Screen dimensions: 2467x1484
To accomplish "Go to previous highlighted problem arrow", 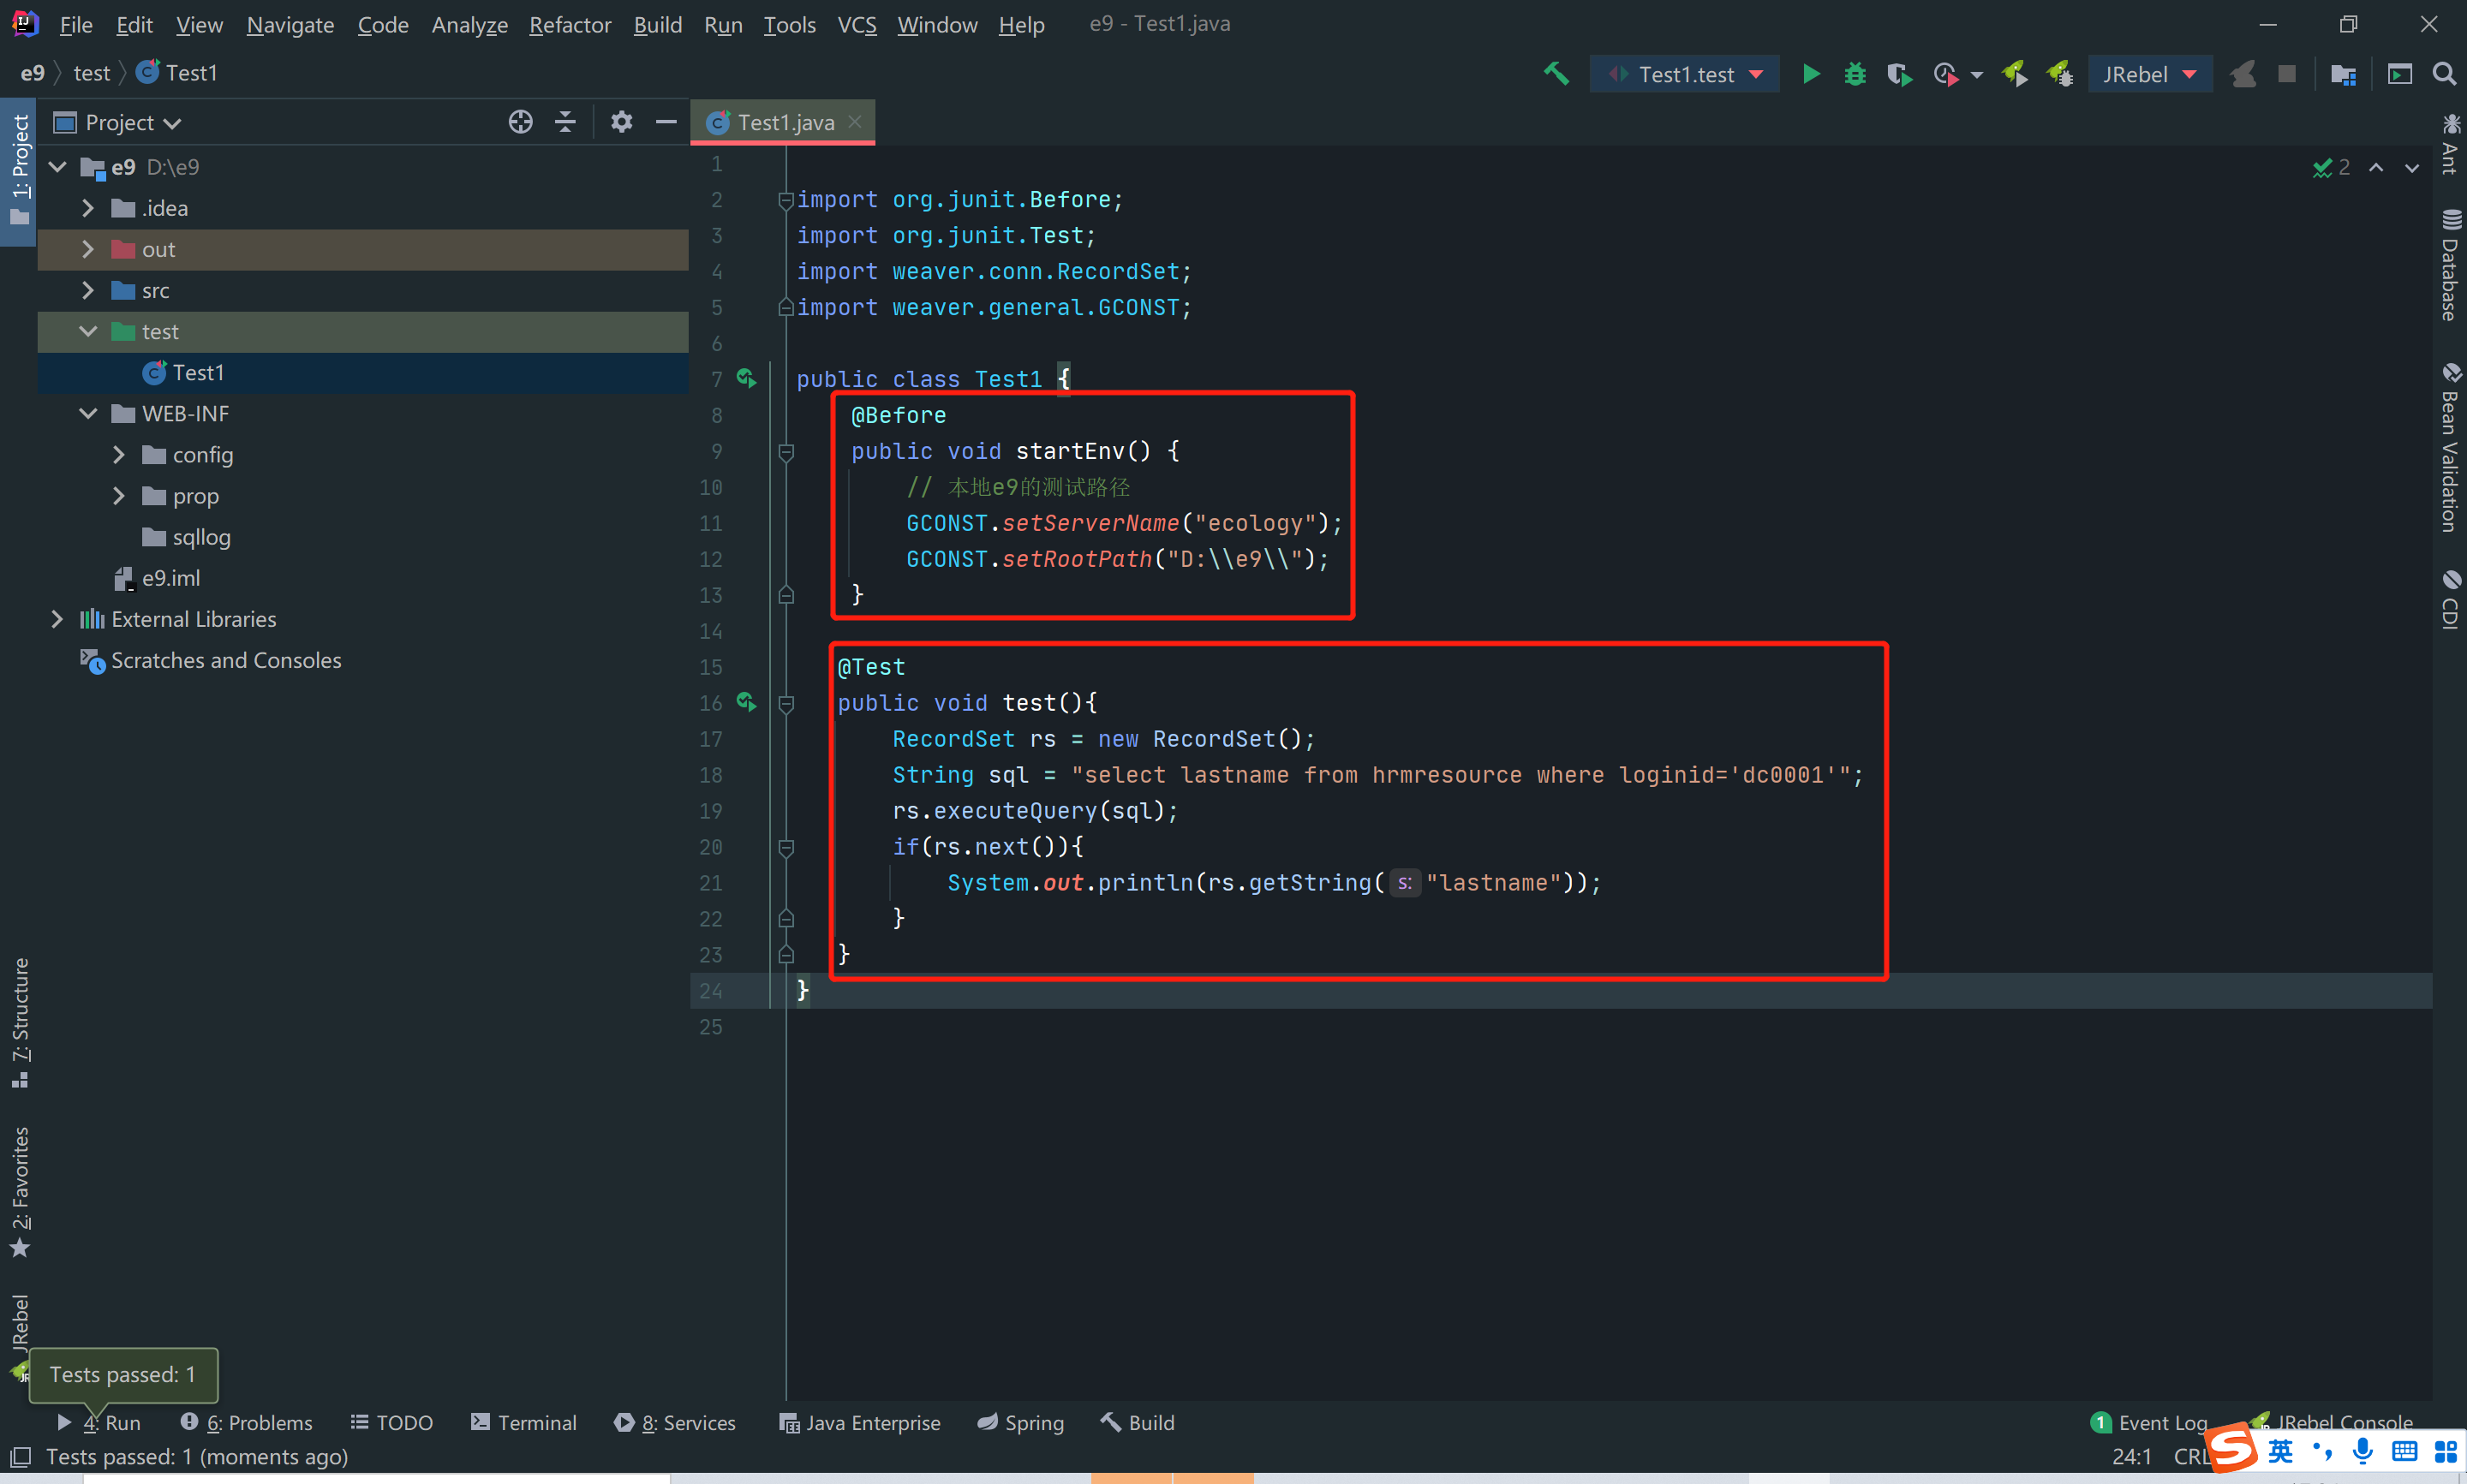I will [2376, 168].
